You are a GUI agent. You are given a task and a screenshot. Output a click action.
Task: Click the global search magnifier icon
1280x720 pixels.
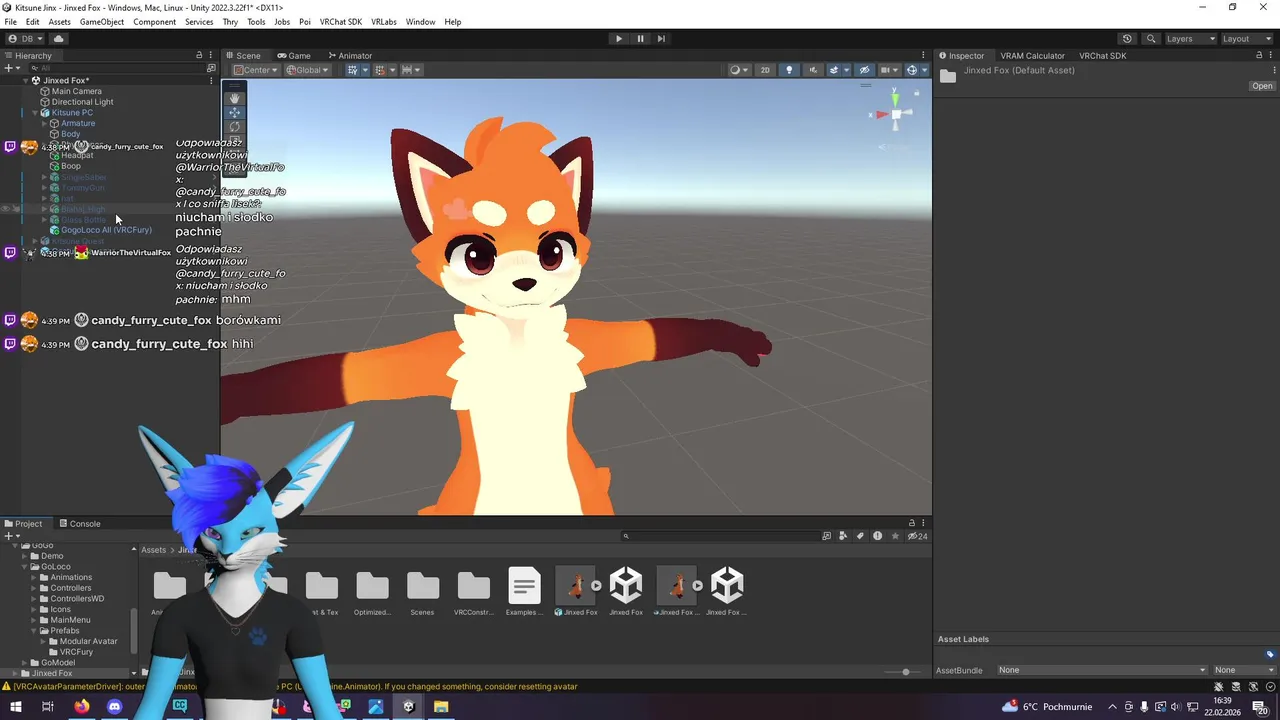1152,39
